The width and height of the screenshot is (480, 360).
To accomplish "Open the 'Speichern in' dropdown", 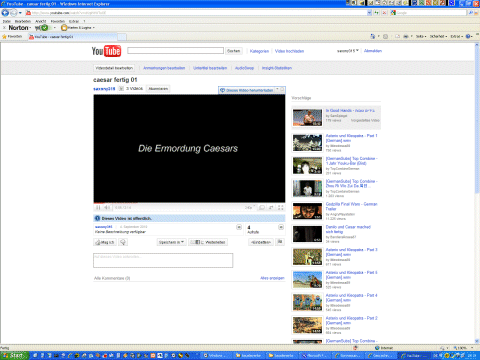I will [x=171, y=242].
